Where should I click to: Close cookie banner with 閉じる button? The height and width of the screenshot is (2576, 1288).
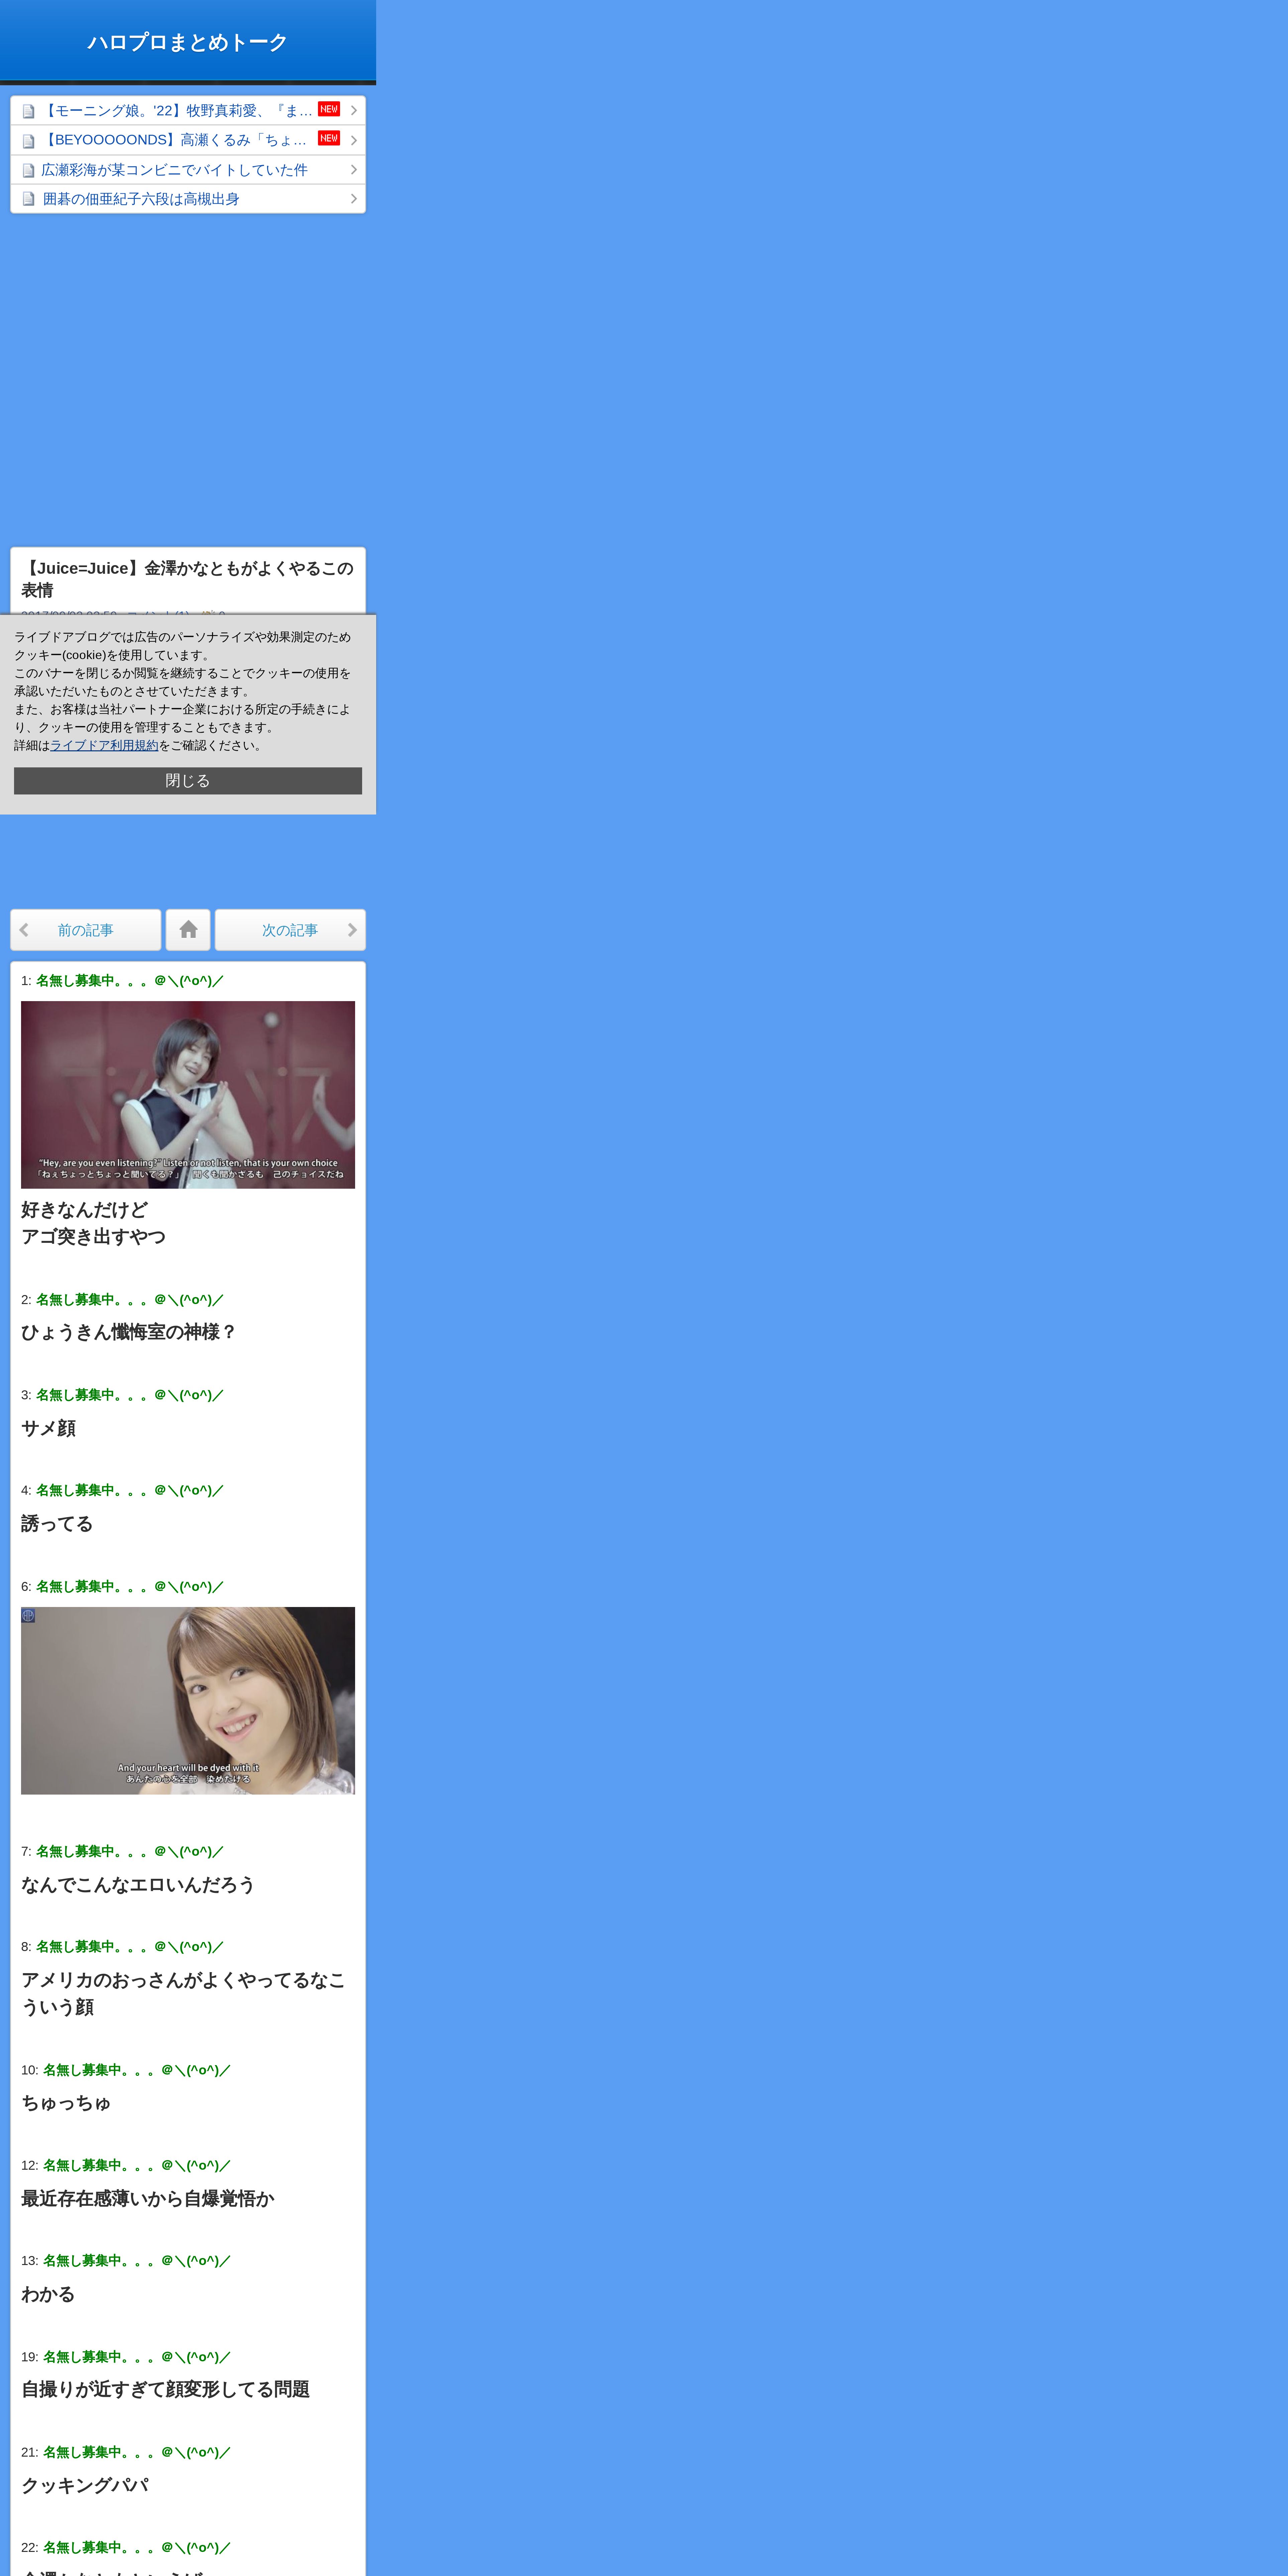[x=188, y=781]
